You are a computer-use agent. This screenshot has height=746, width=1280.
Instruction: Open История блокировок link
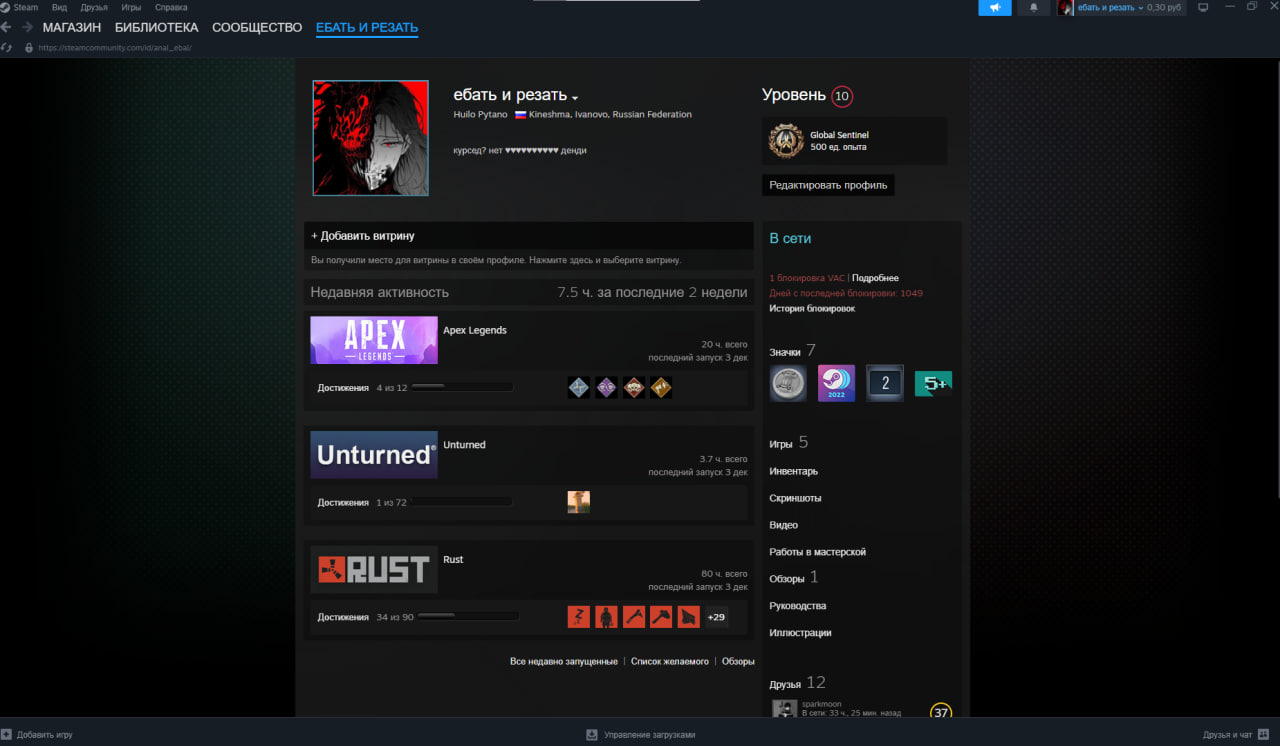click(x=812, y=309)
